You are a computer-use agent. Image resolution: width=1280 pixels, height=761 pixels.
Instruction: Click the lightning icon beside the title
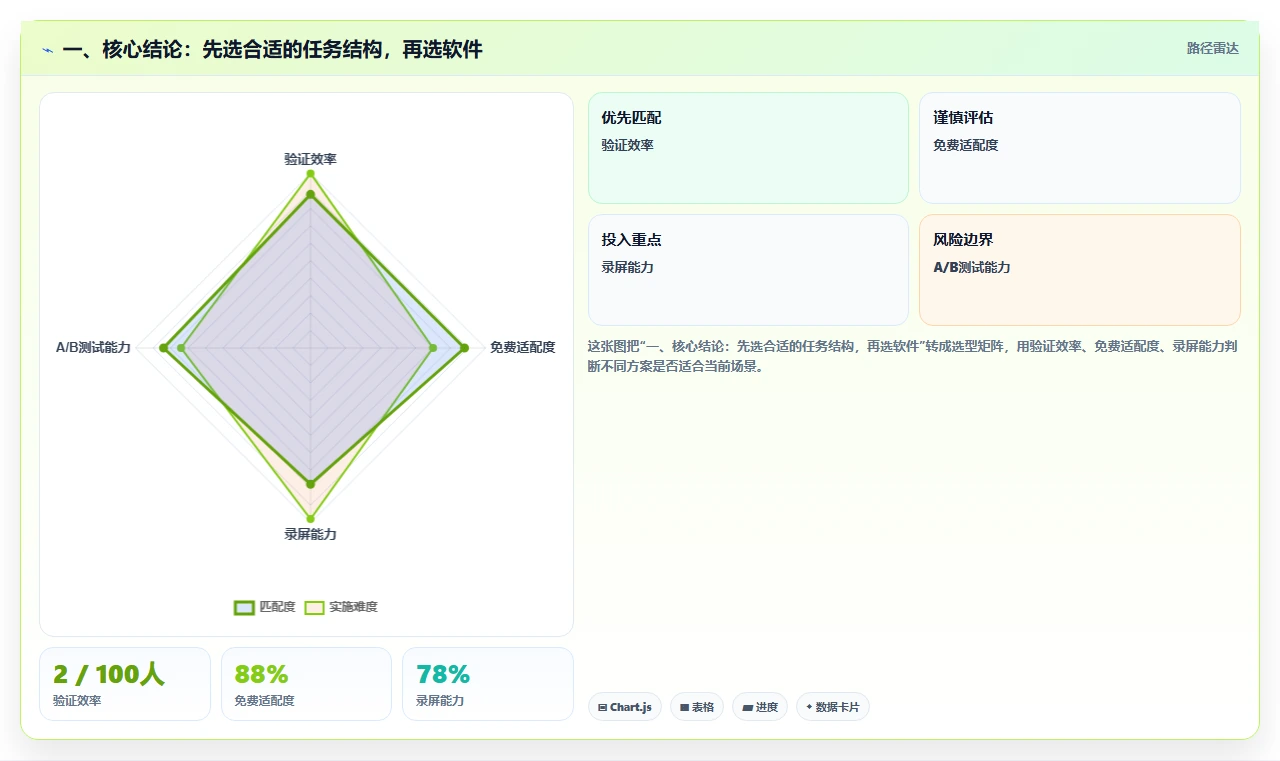point(48,50)
